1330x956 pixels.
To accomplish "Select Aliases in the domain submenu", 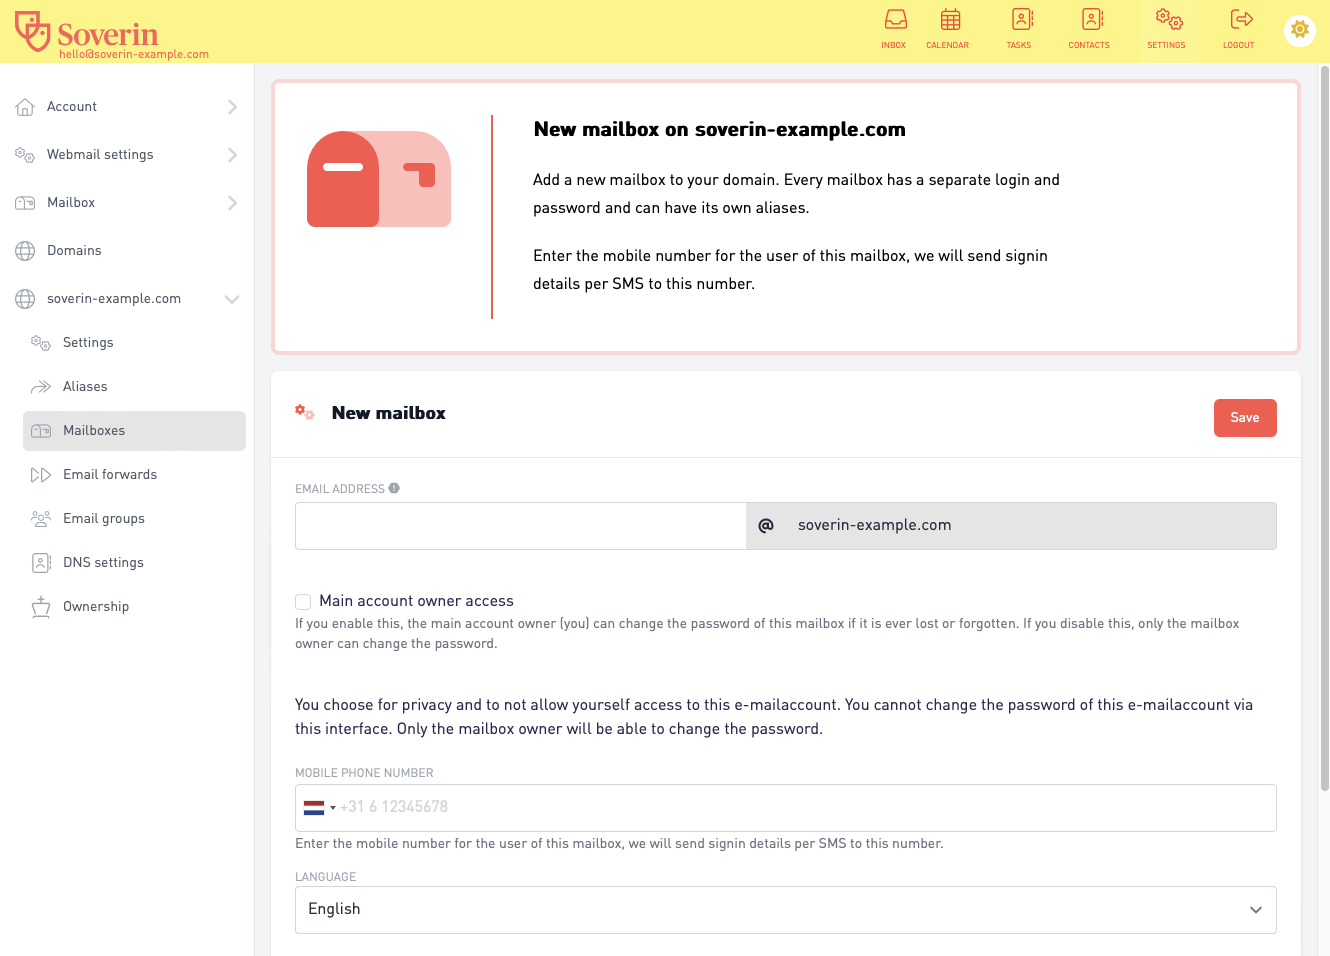I will tap(85, 387).
